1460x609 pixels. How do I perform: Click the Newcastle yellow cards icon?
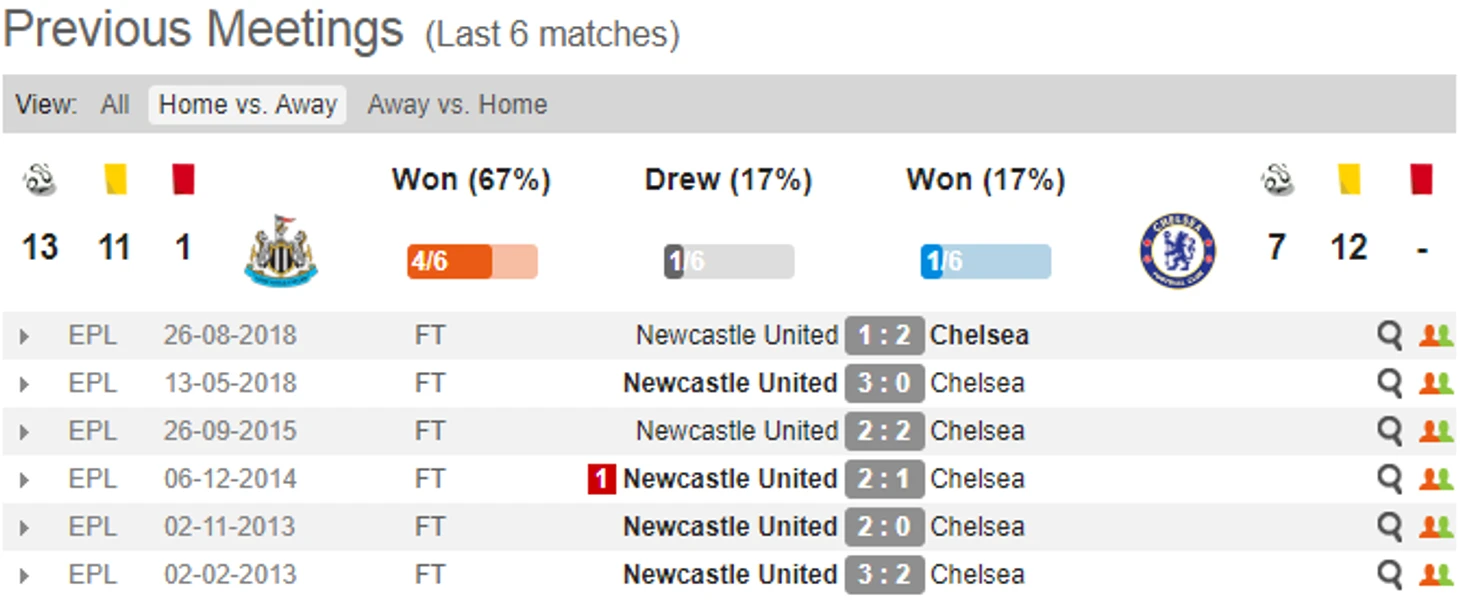click(x=115, y=180)
